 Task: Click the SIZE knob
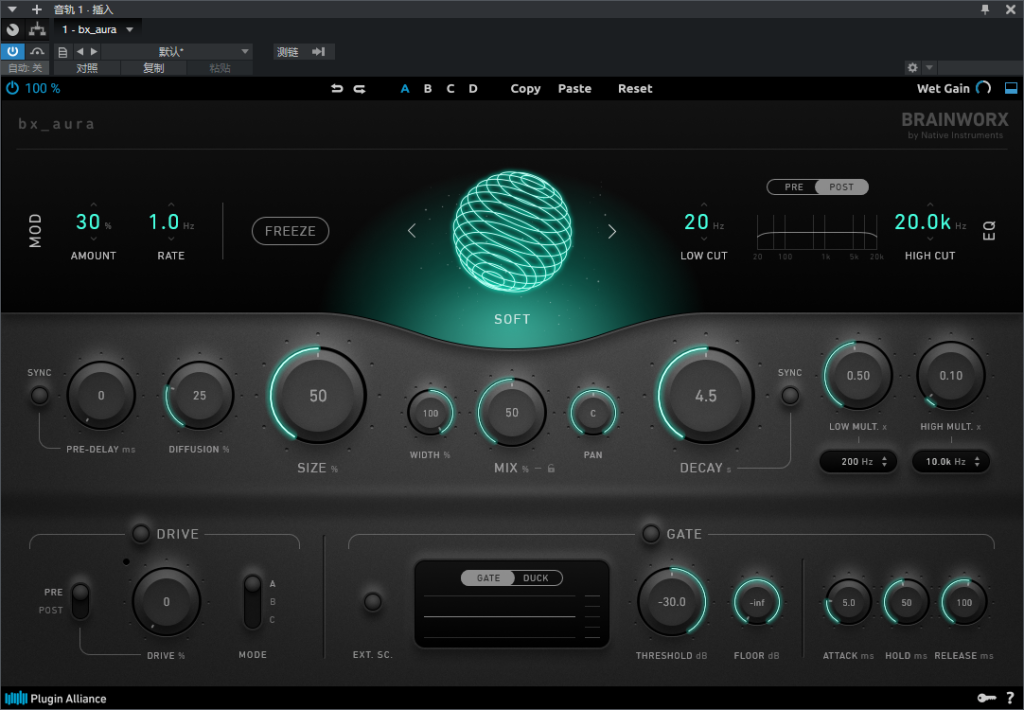(x=318, y=396)
